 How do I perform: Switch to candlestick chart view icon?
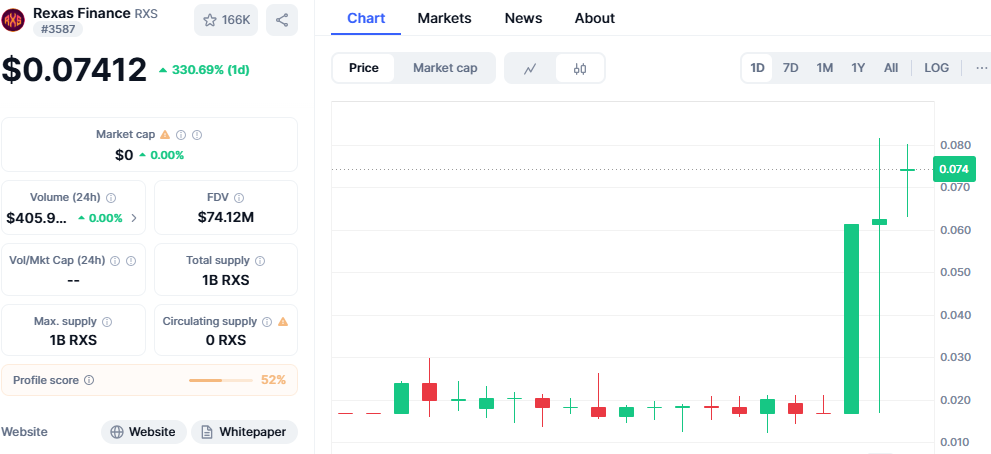580,68
